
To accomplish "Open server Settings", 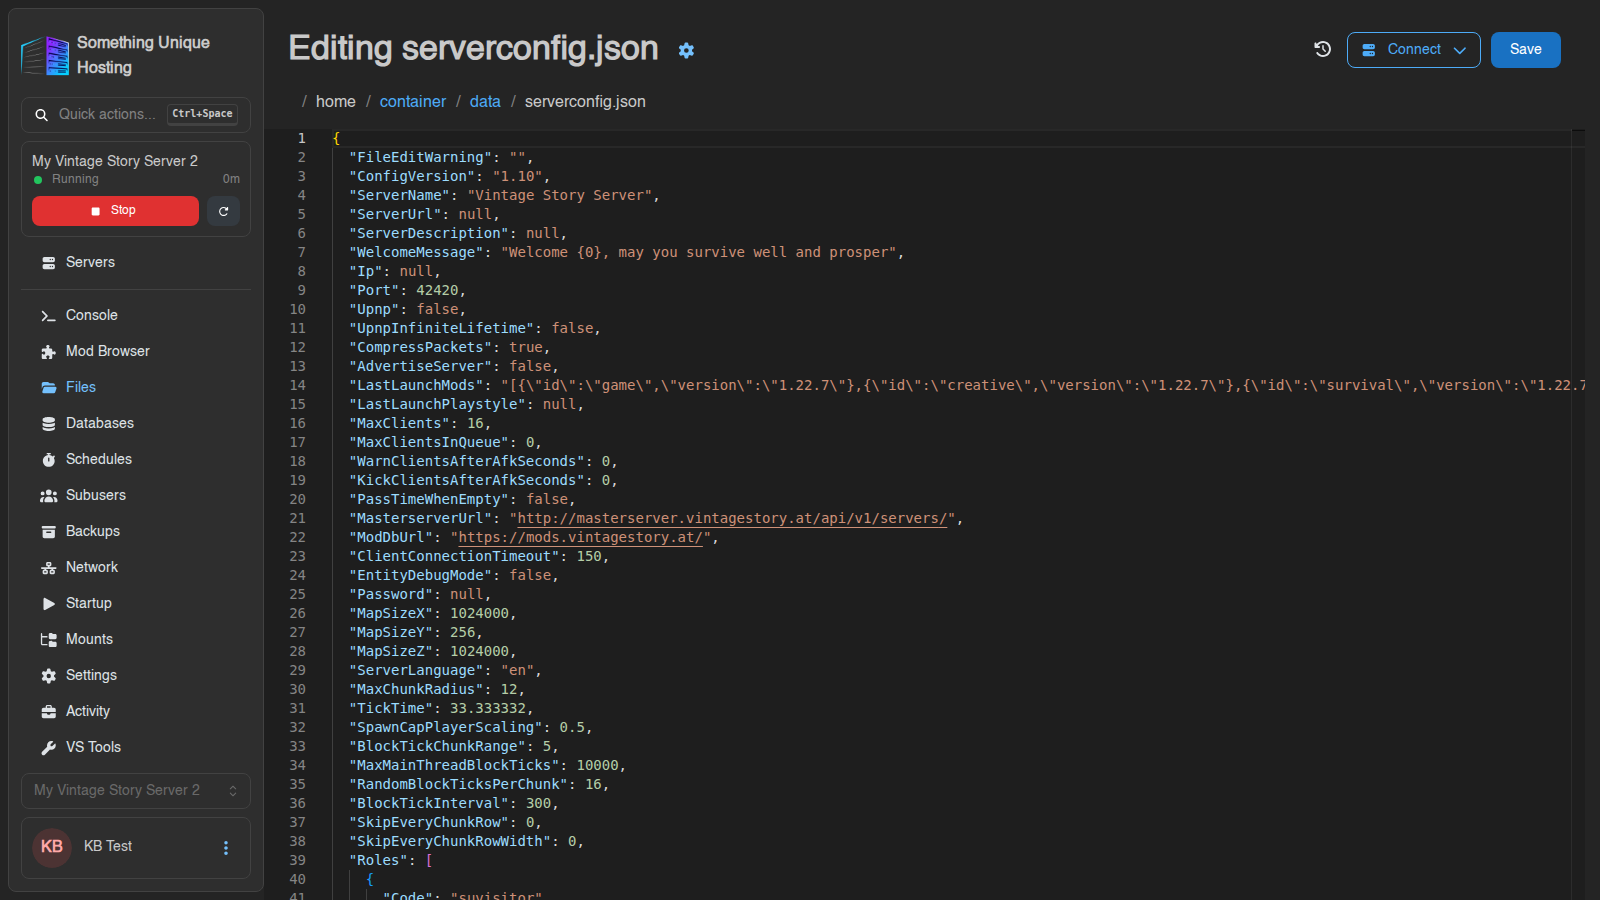I will pyautogui.click(x=136, y=675).
